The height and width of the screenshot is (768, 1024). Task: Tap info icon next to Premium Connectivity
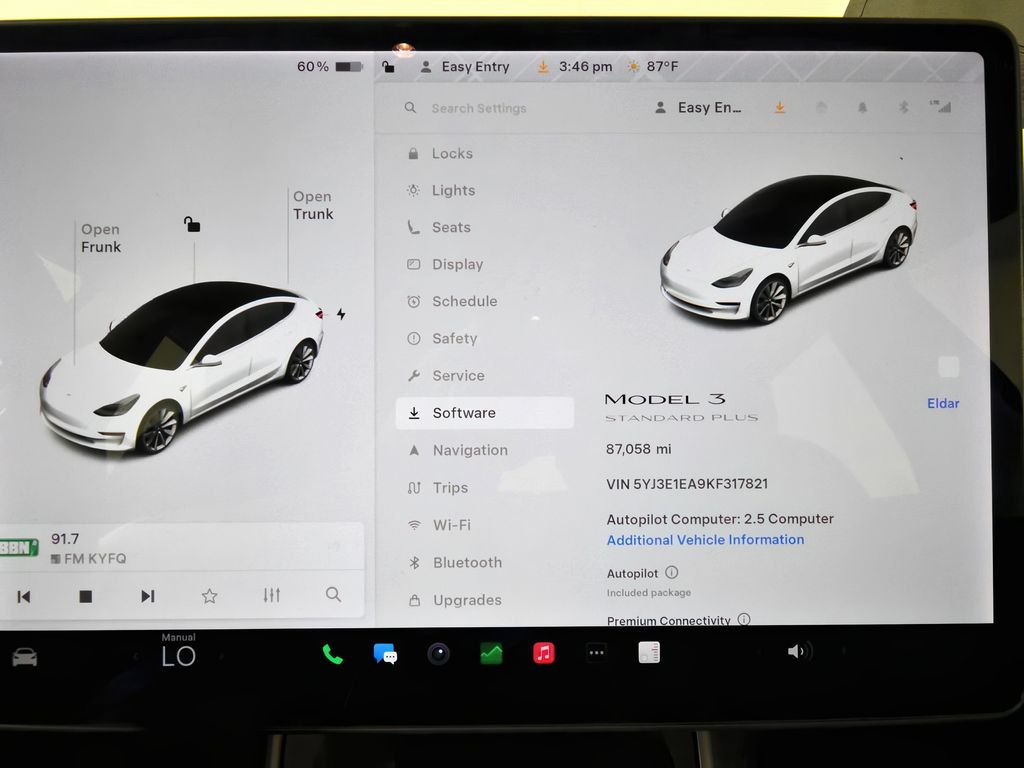(x=744, y=619)
